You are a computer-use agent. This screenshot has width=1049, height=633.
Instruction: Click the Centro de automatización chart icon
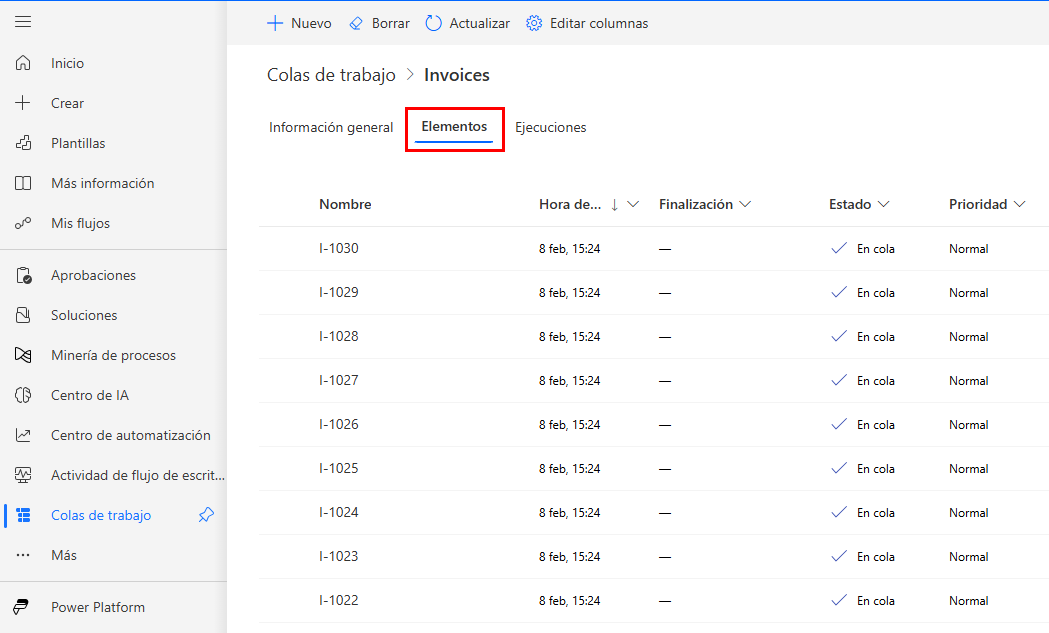coord(23,436)
